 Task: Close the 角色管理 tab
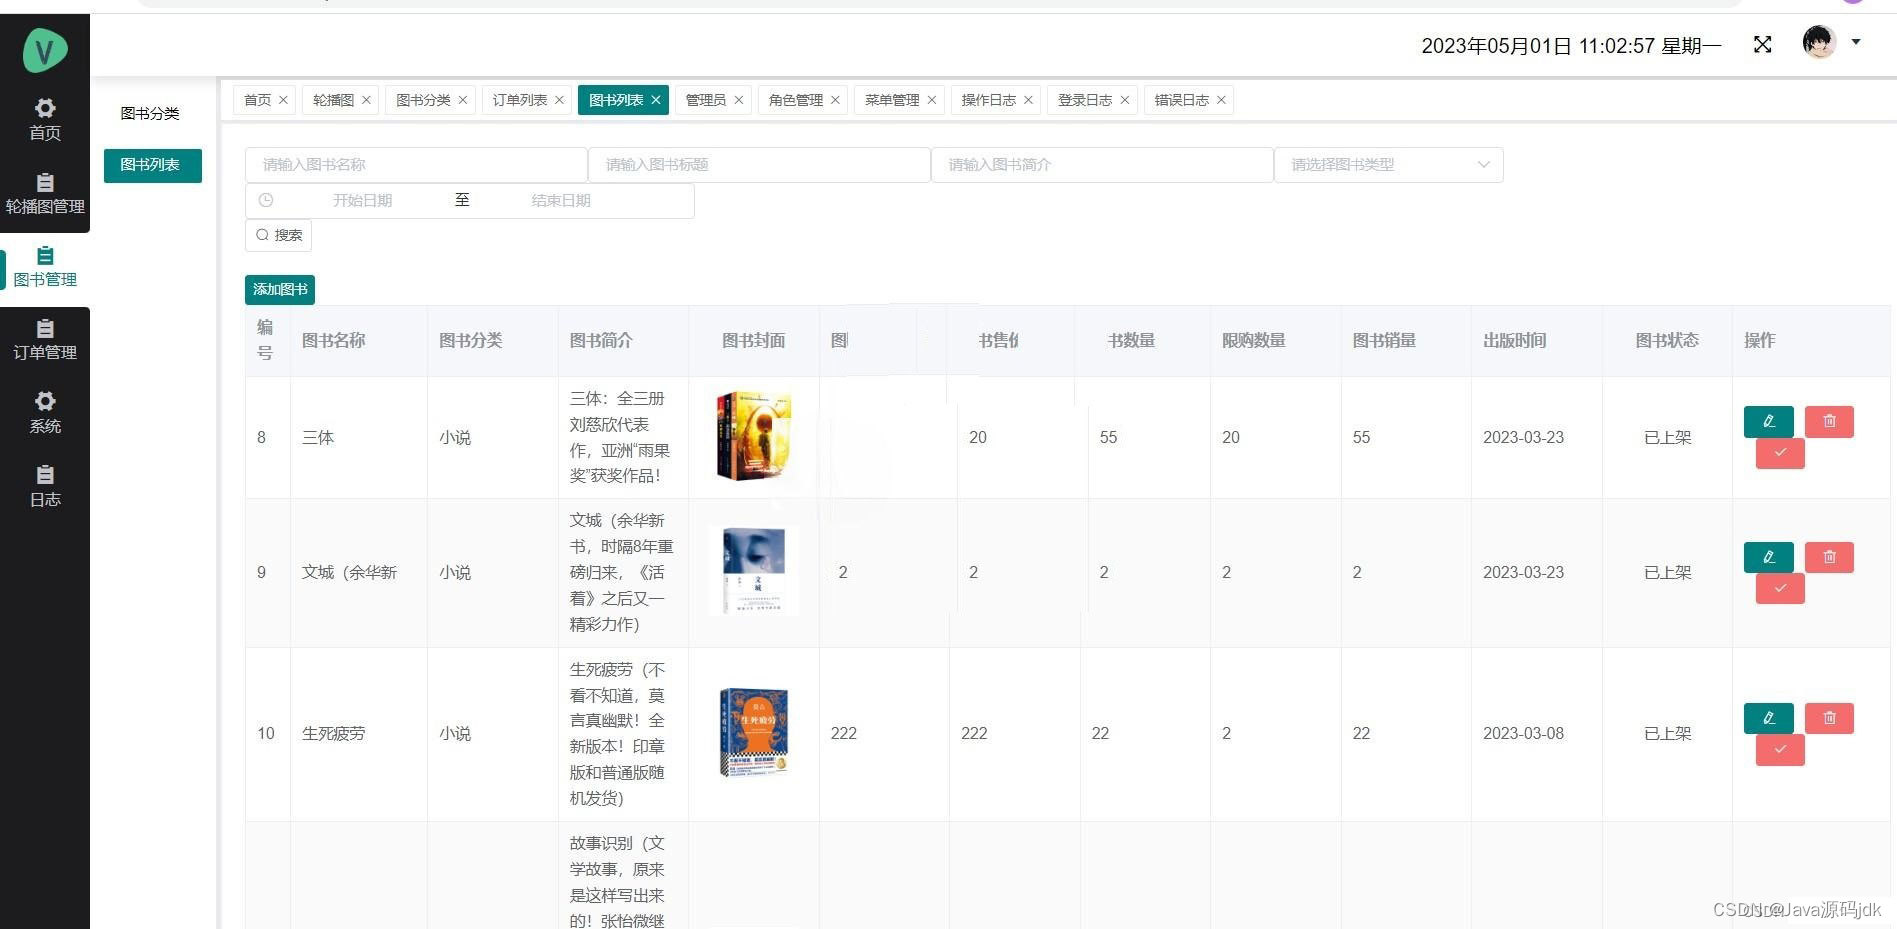tap(835, 100)
